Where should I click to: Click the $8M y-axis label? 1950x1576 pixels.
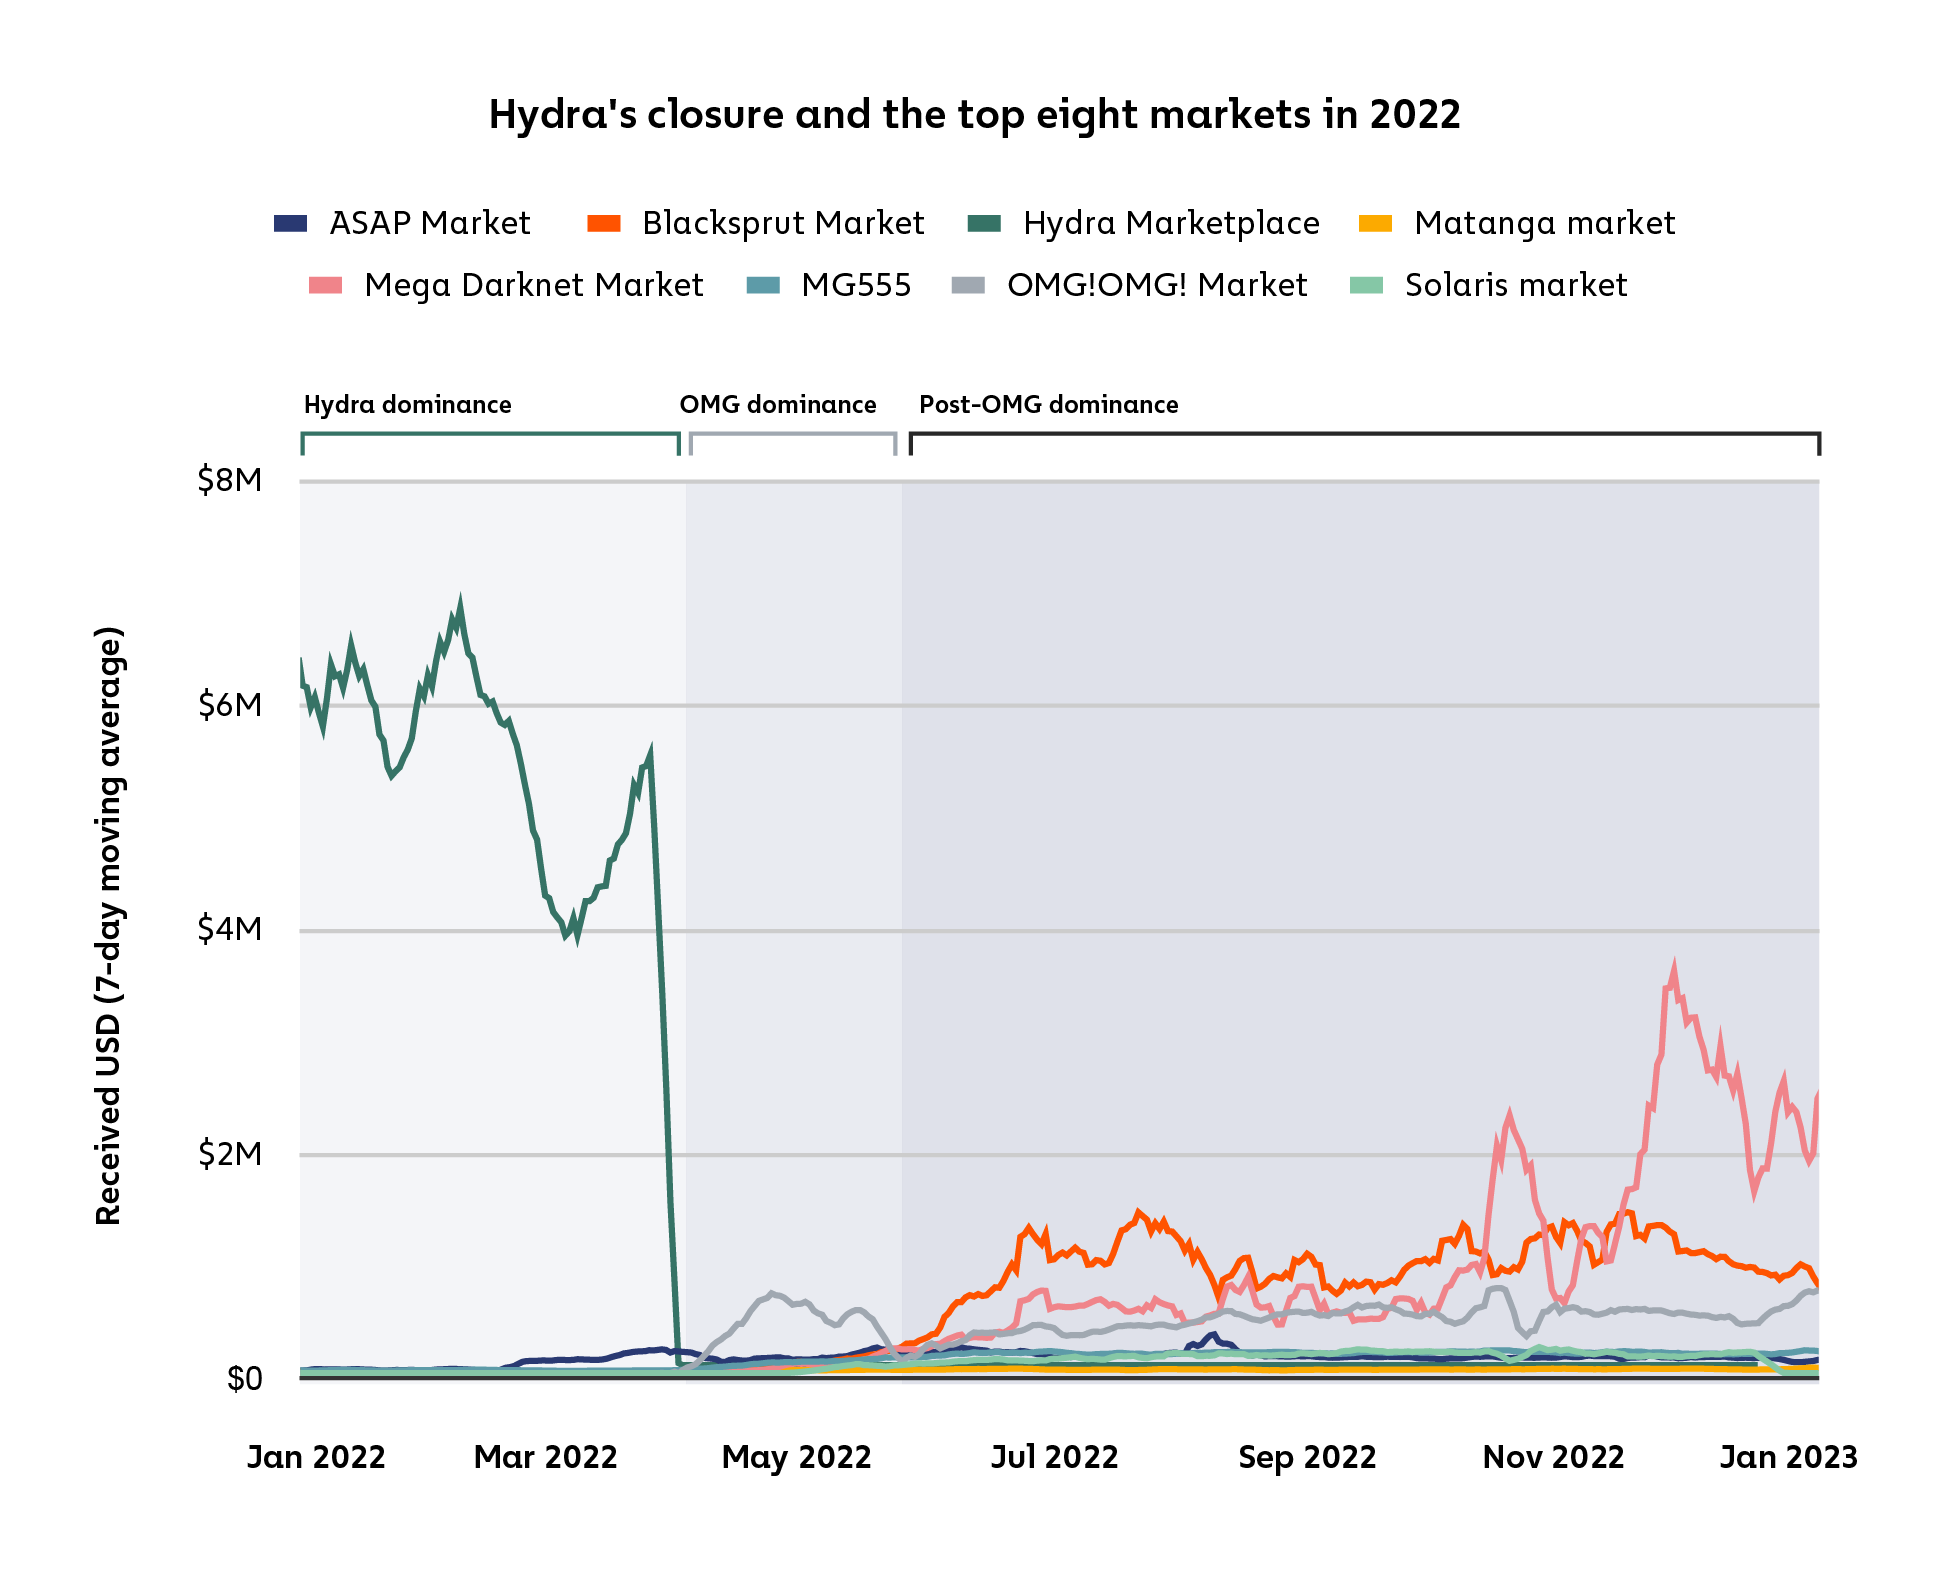click(x=230, y=481)
